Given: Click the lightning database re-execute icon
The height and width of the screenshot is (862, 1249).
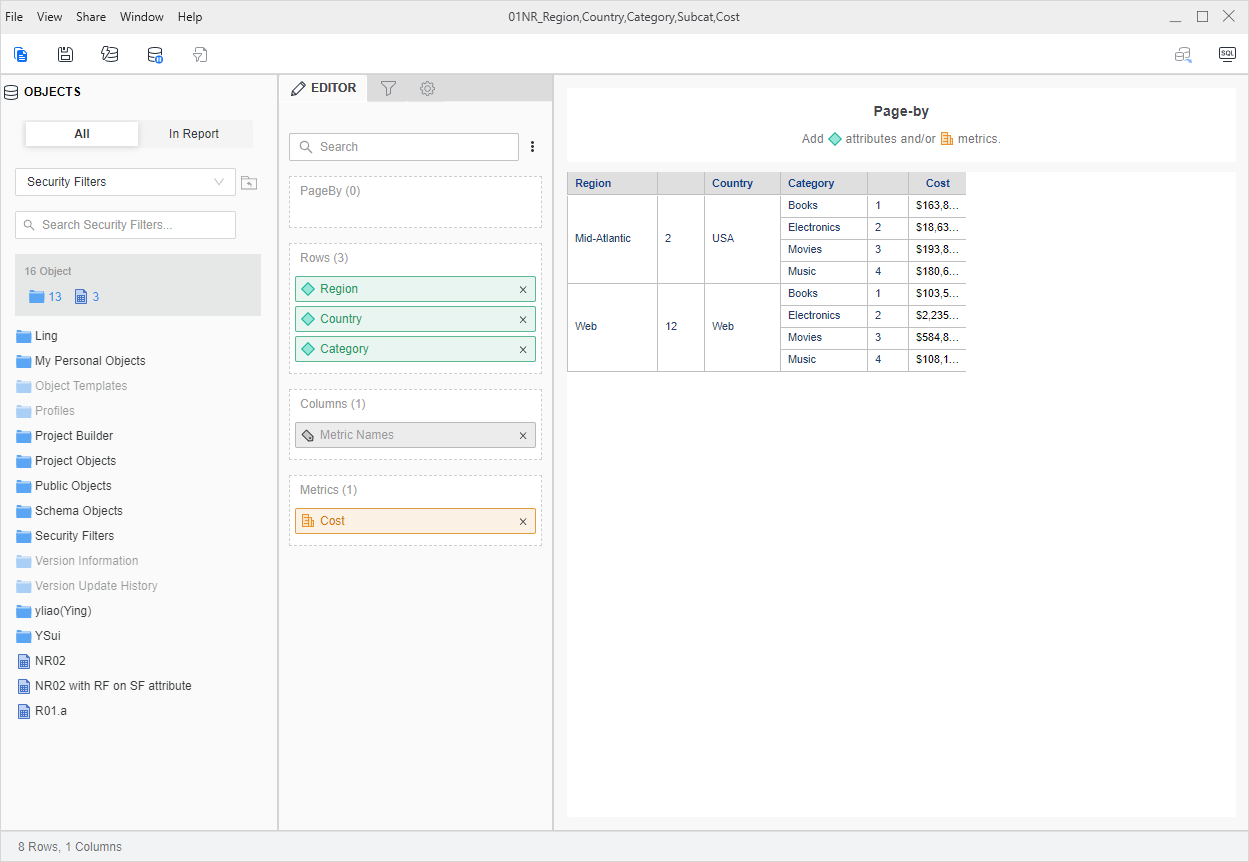Looking at the screenshot, I should click(110, 55).
